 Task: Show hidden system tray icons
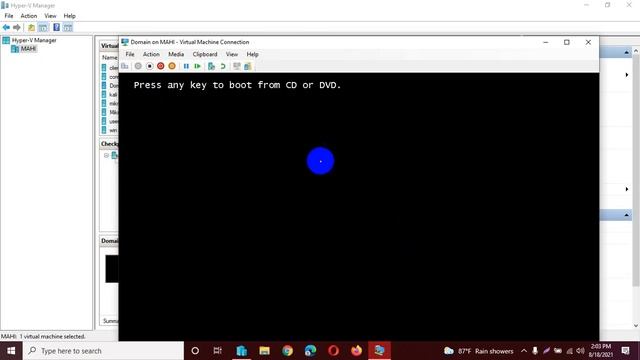[x=524, y=351]
